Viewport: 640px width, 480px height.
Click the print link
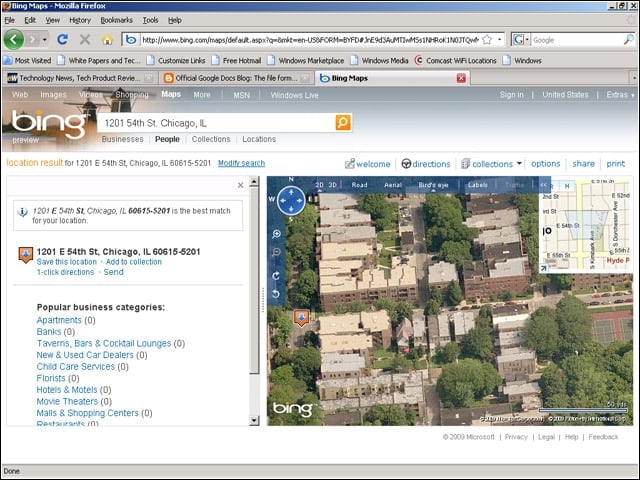click(616, 164)
